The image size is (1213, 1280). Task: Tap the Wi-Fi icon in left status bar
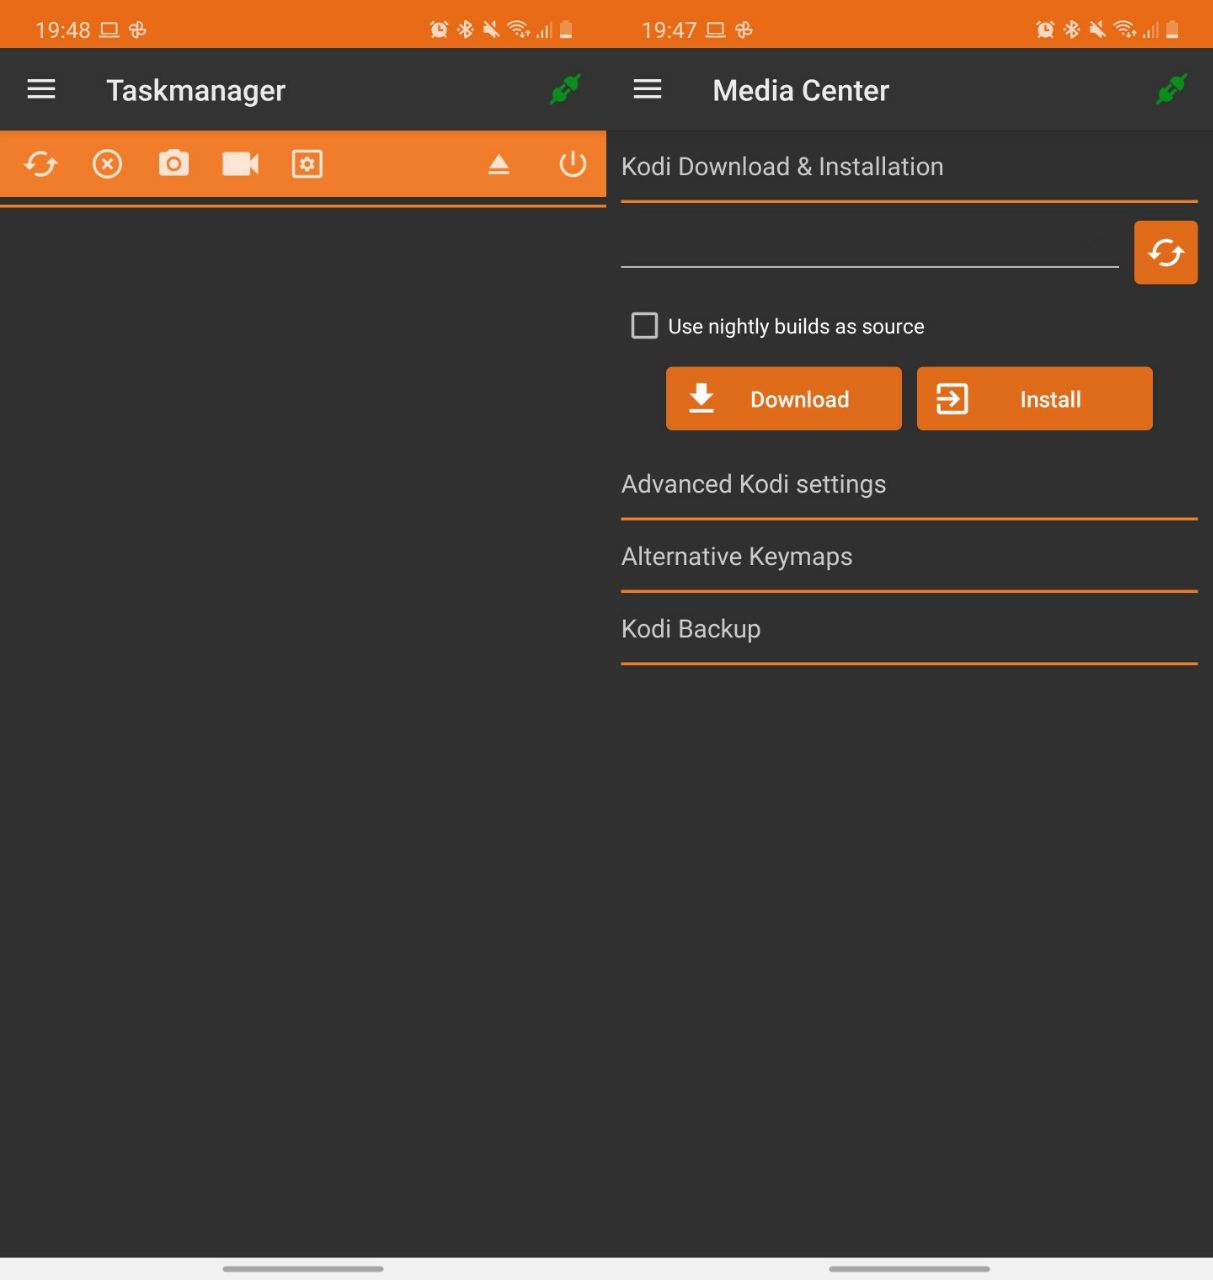pyautogui.click(x=518, y=29)
